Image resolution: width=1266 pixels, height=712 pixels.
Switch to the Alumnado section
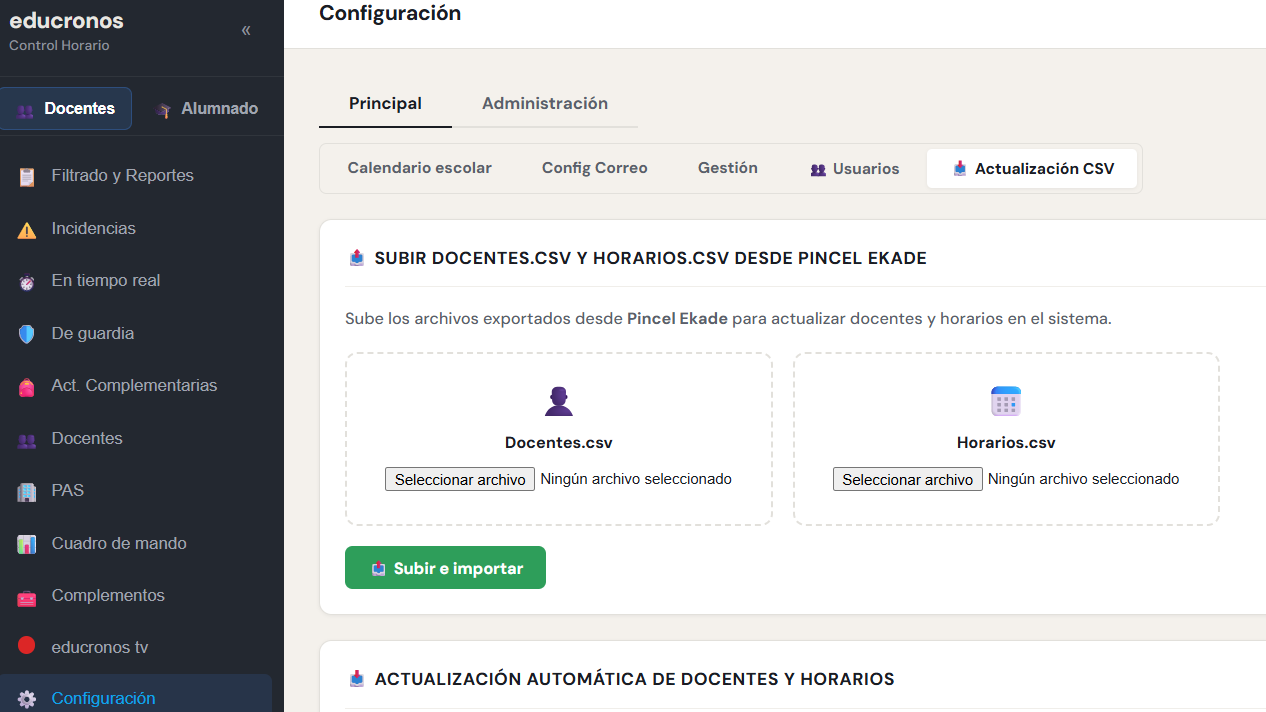[x=207, y=108]
